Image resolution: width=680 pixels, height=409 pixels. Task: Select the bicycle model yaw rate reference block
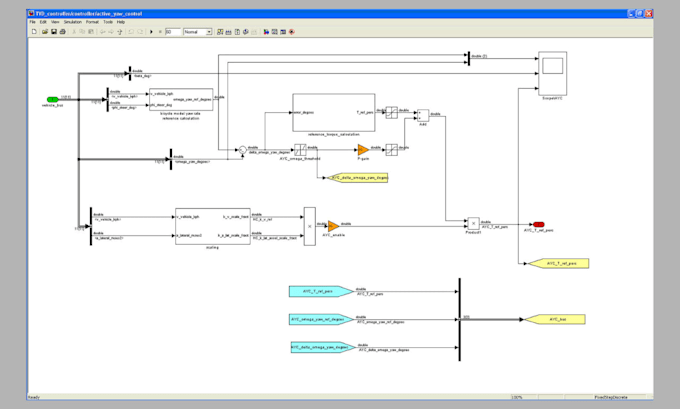tap(181, 100)
